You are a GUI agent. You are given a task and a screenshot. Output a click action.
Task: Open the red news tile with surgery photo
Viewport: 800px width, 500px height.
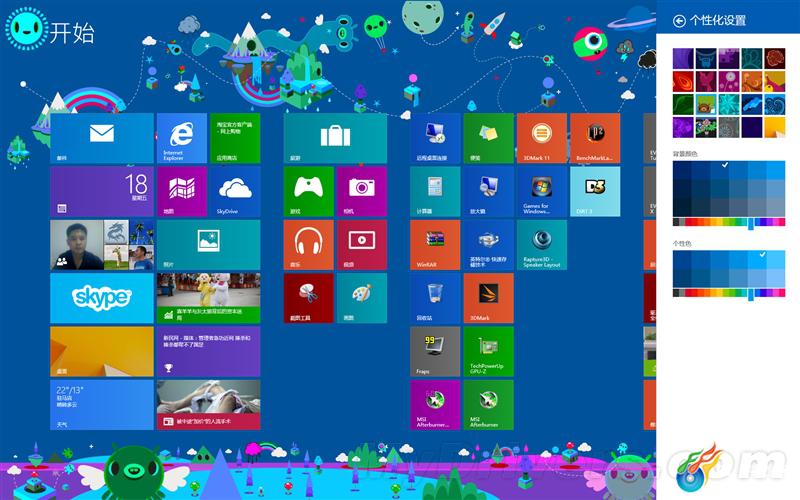coord(208,405)
